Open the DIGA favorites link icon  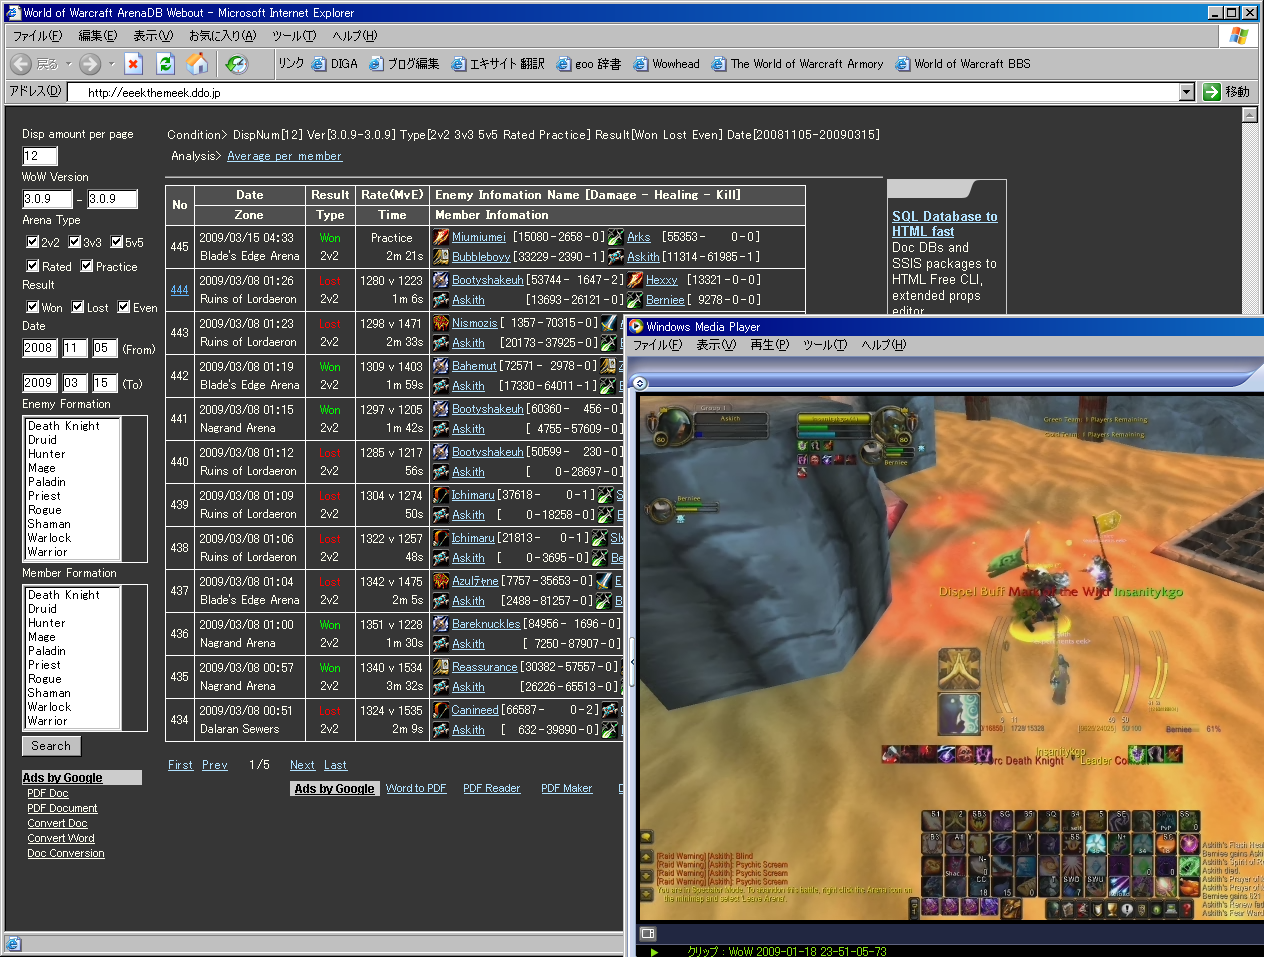point(319,64)
